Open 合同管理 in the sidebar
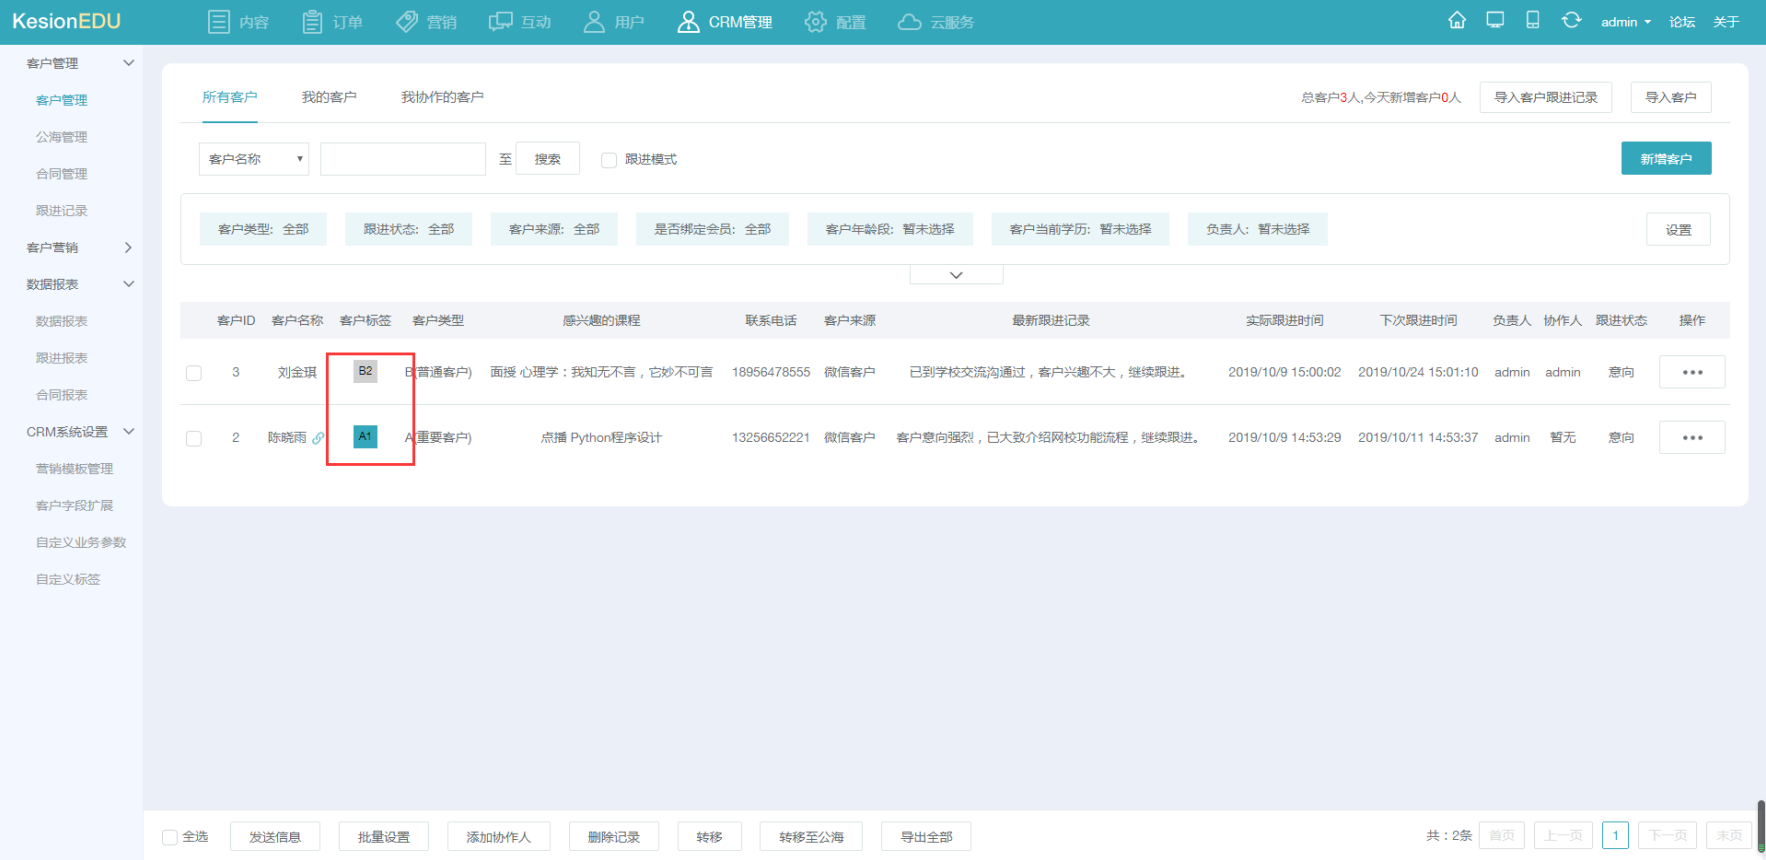The height and width of the screenshot is (860, 1766). 62,174
